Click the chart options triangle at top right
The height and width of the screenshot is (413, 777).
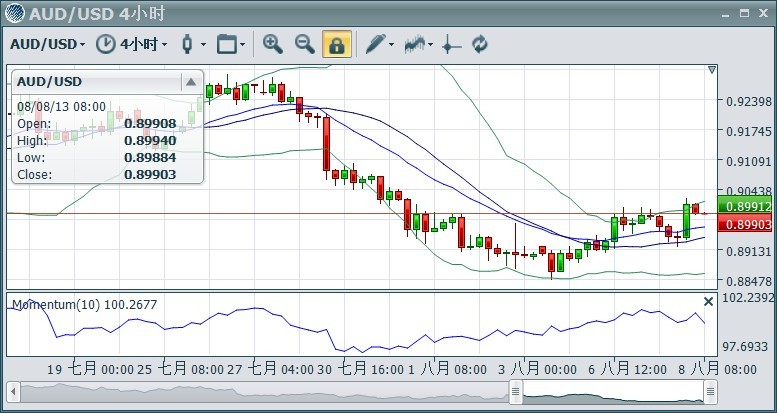click(x=712, y=70)
